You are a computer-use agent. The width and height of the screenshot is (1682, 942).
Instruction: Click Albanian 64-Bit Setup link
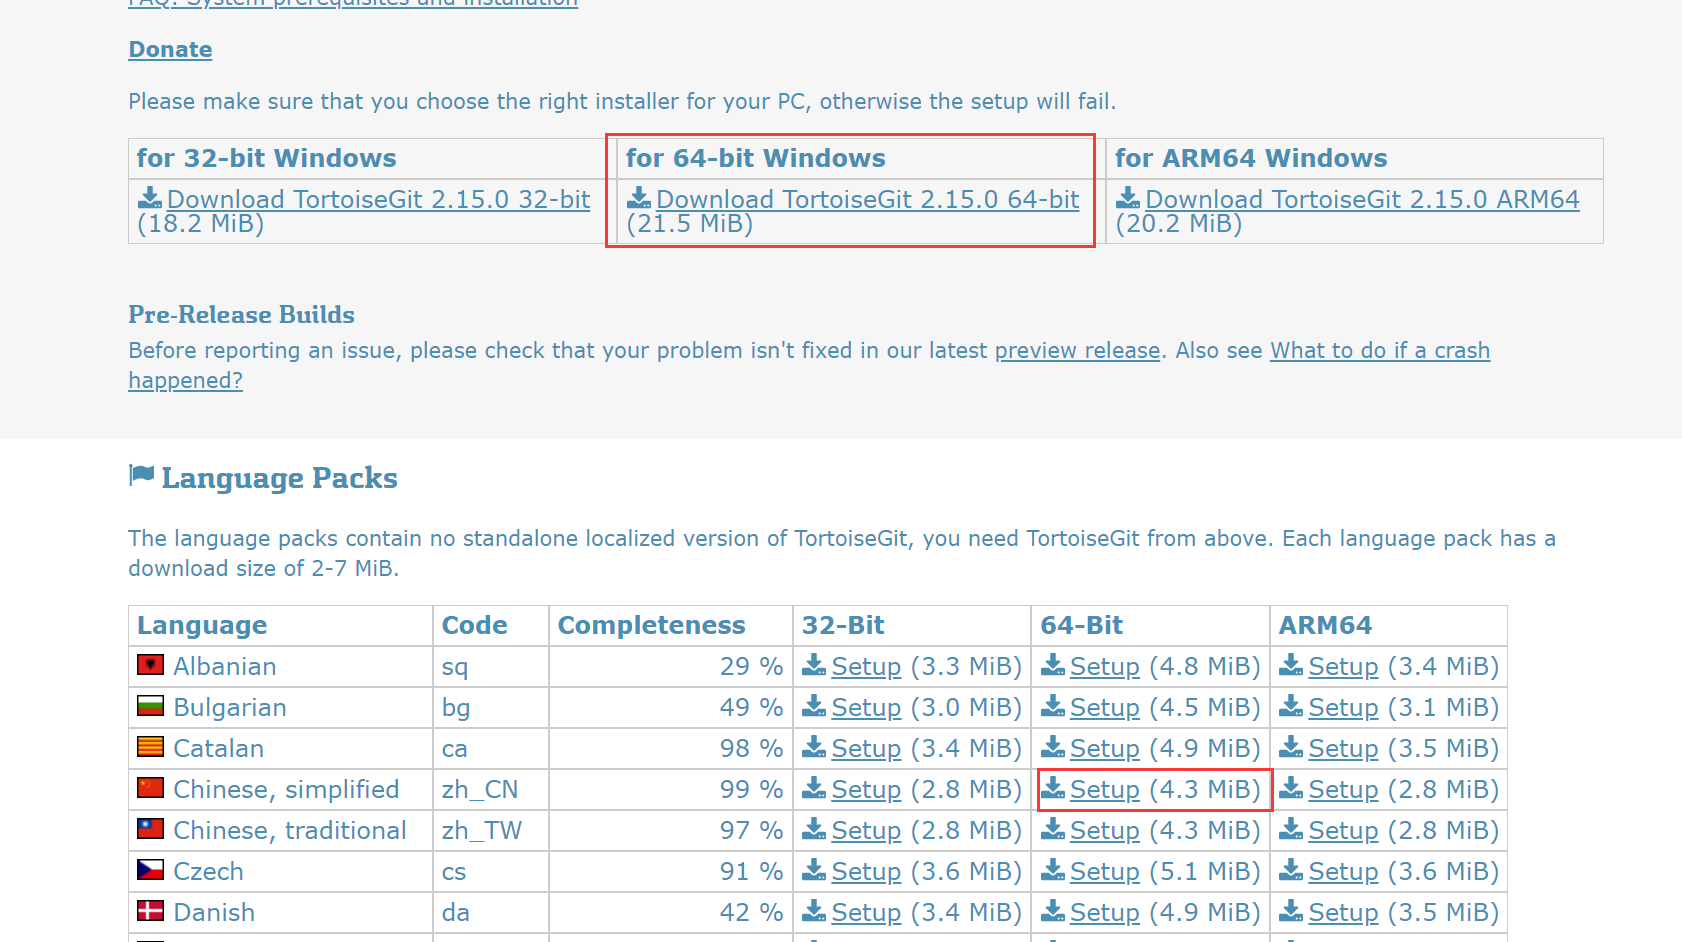(x=1104, y=666)
